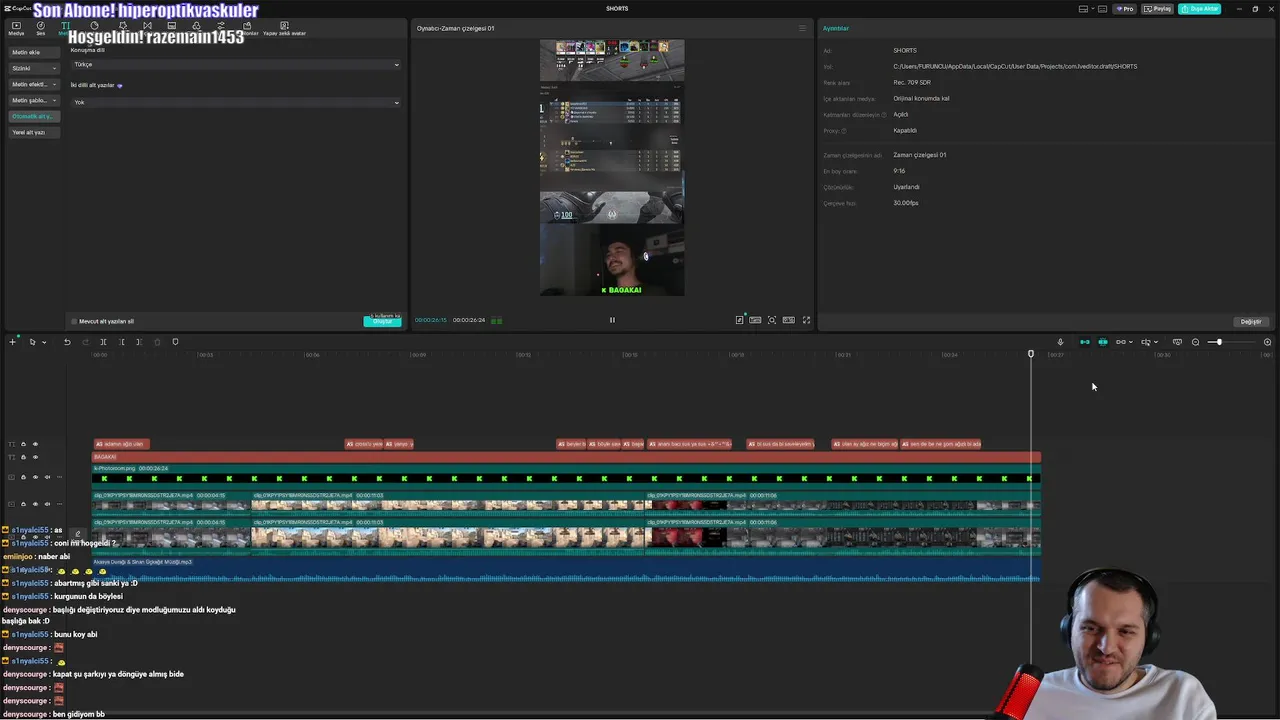Open the İki dilli alt yazılar Yok dropdown
Image resolution: width=1280 pixels, height=720 pixels.
(x=235, y=102)
